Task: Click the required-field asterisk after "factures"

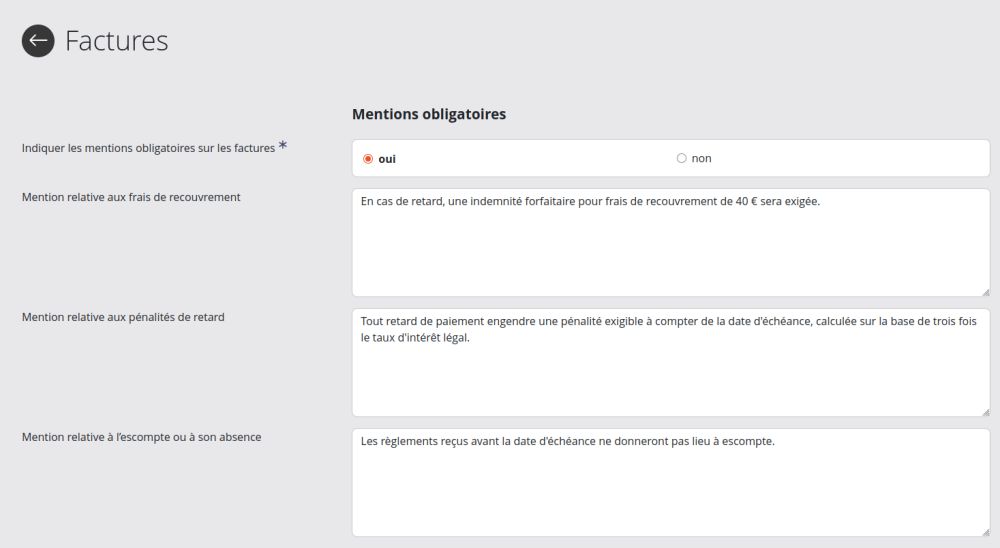Action: click(x=283, y=146)
